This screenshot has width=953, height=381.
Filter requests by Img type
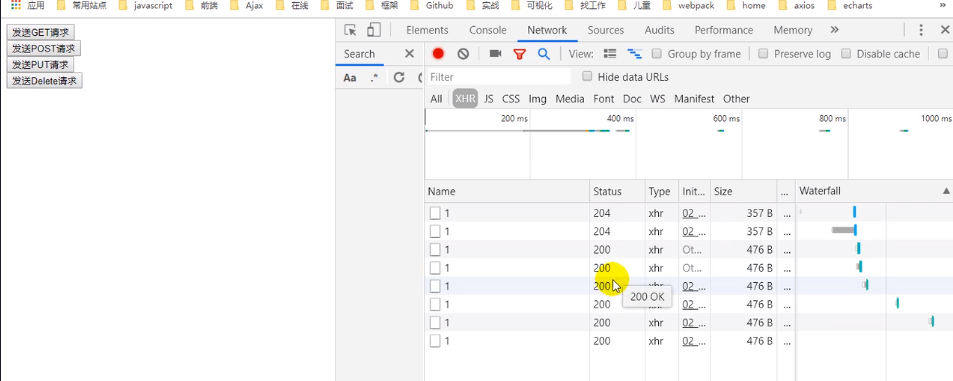[537, 98]
